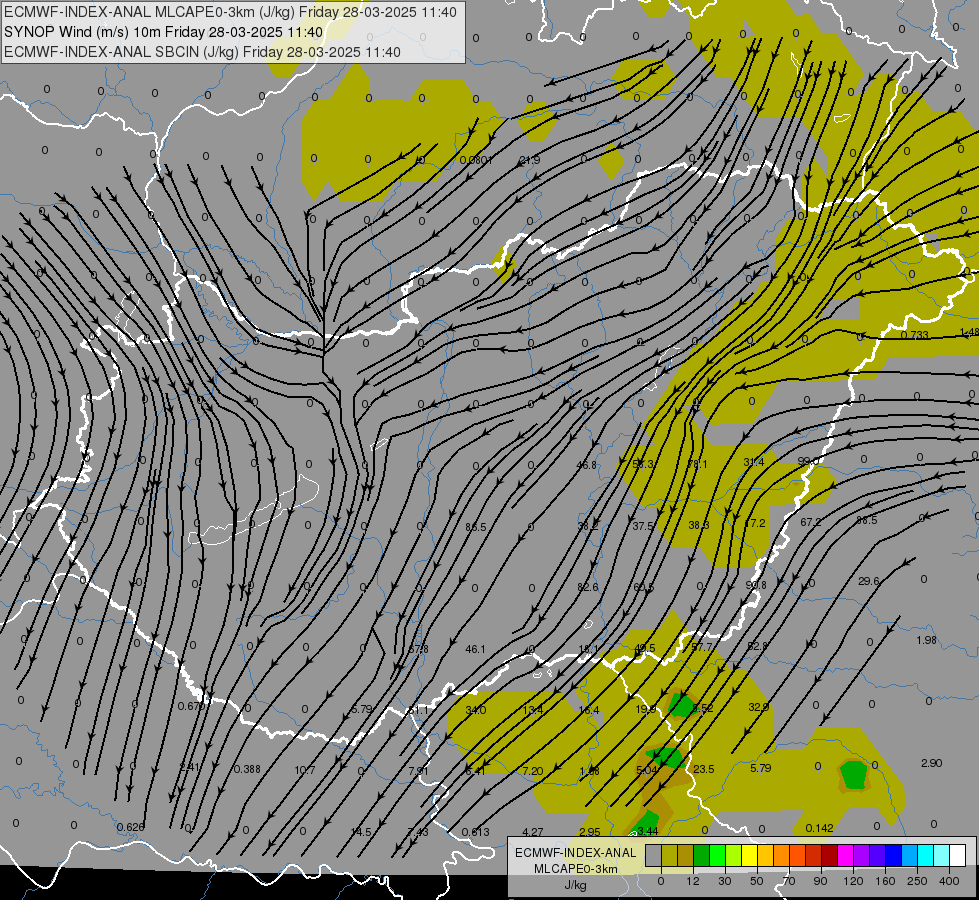979x900 pixels.
Task: Click the 46.8 grid value
Action: (x=587, y=465)
